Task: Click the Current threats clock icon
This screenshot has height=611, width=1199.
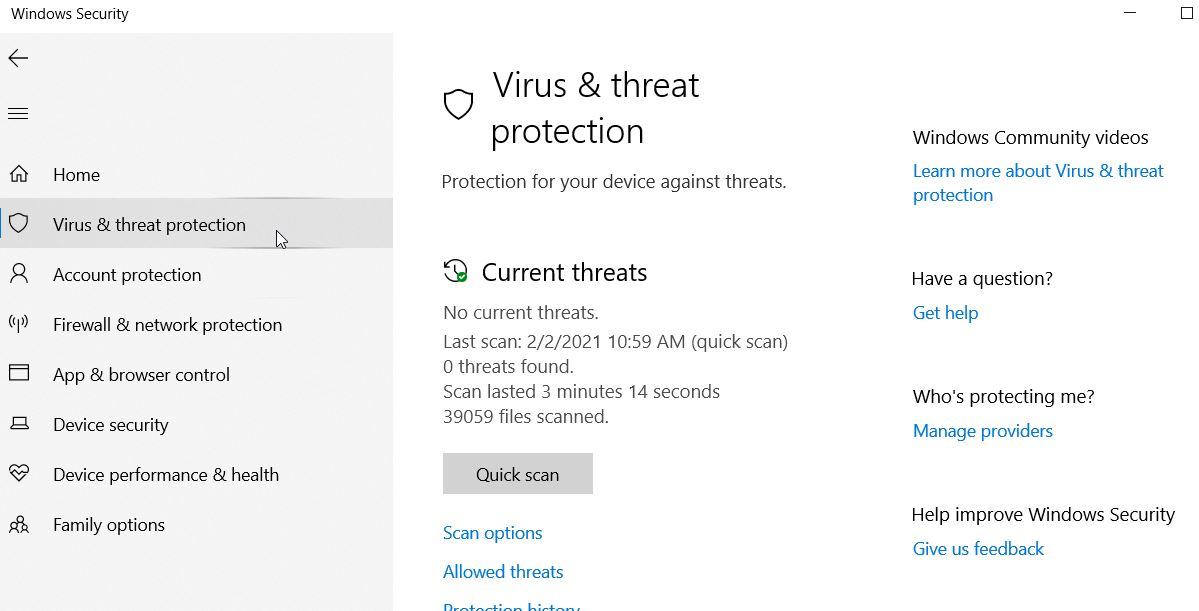Action: pos(456,271)
